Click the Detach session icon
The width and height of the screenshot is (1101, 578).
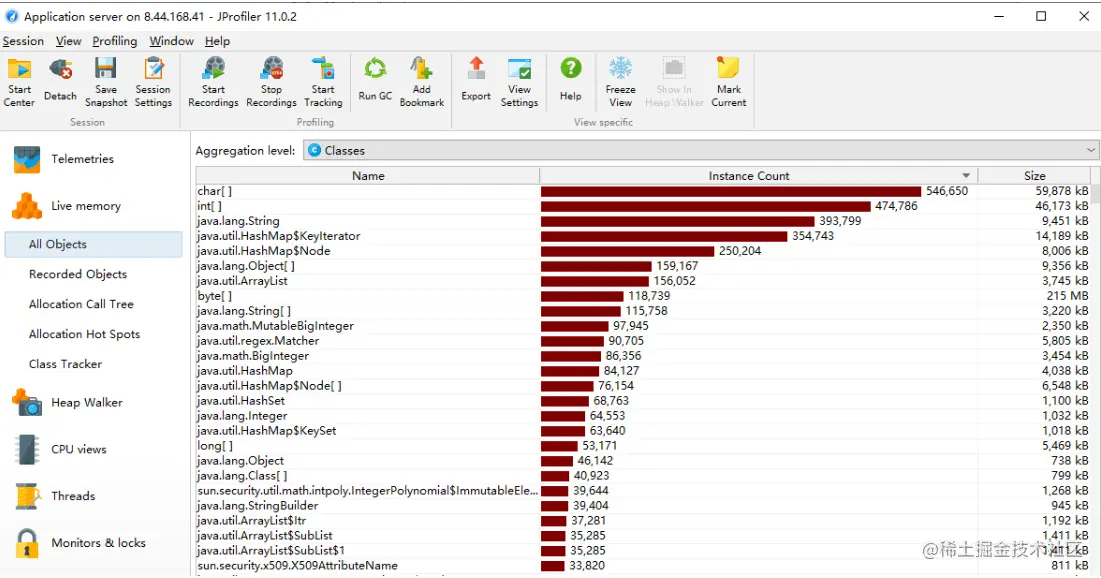click(60, 69)
